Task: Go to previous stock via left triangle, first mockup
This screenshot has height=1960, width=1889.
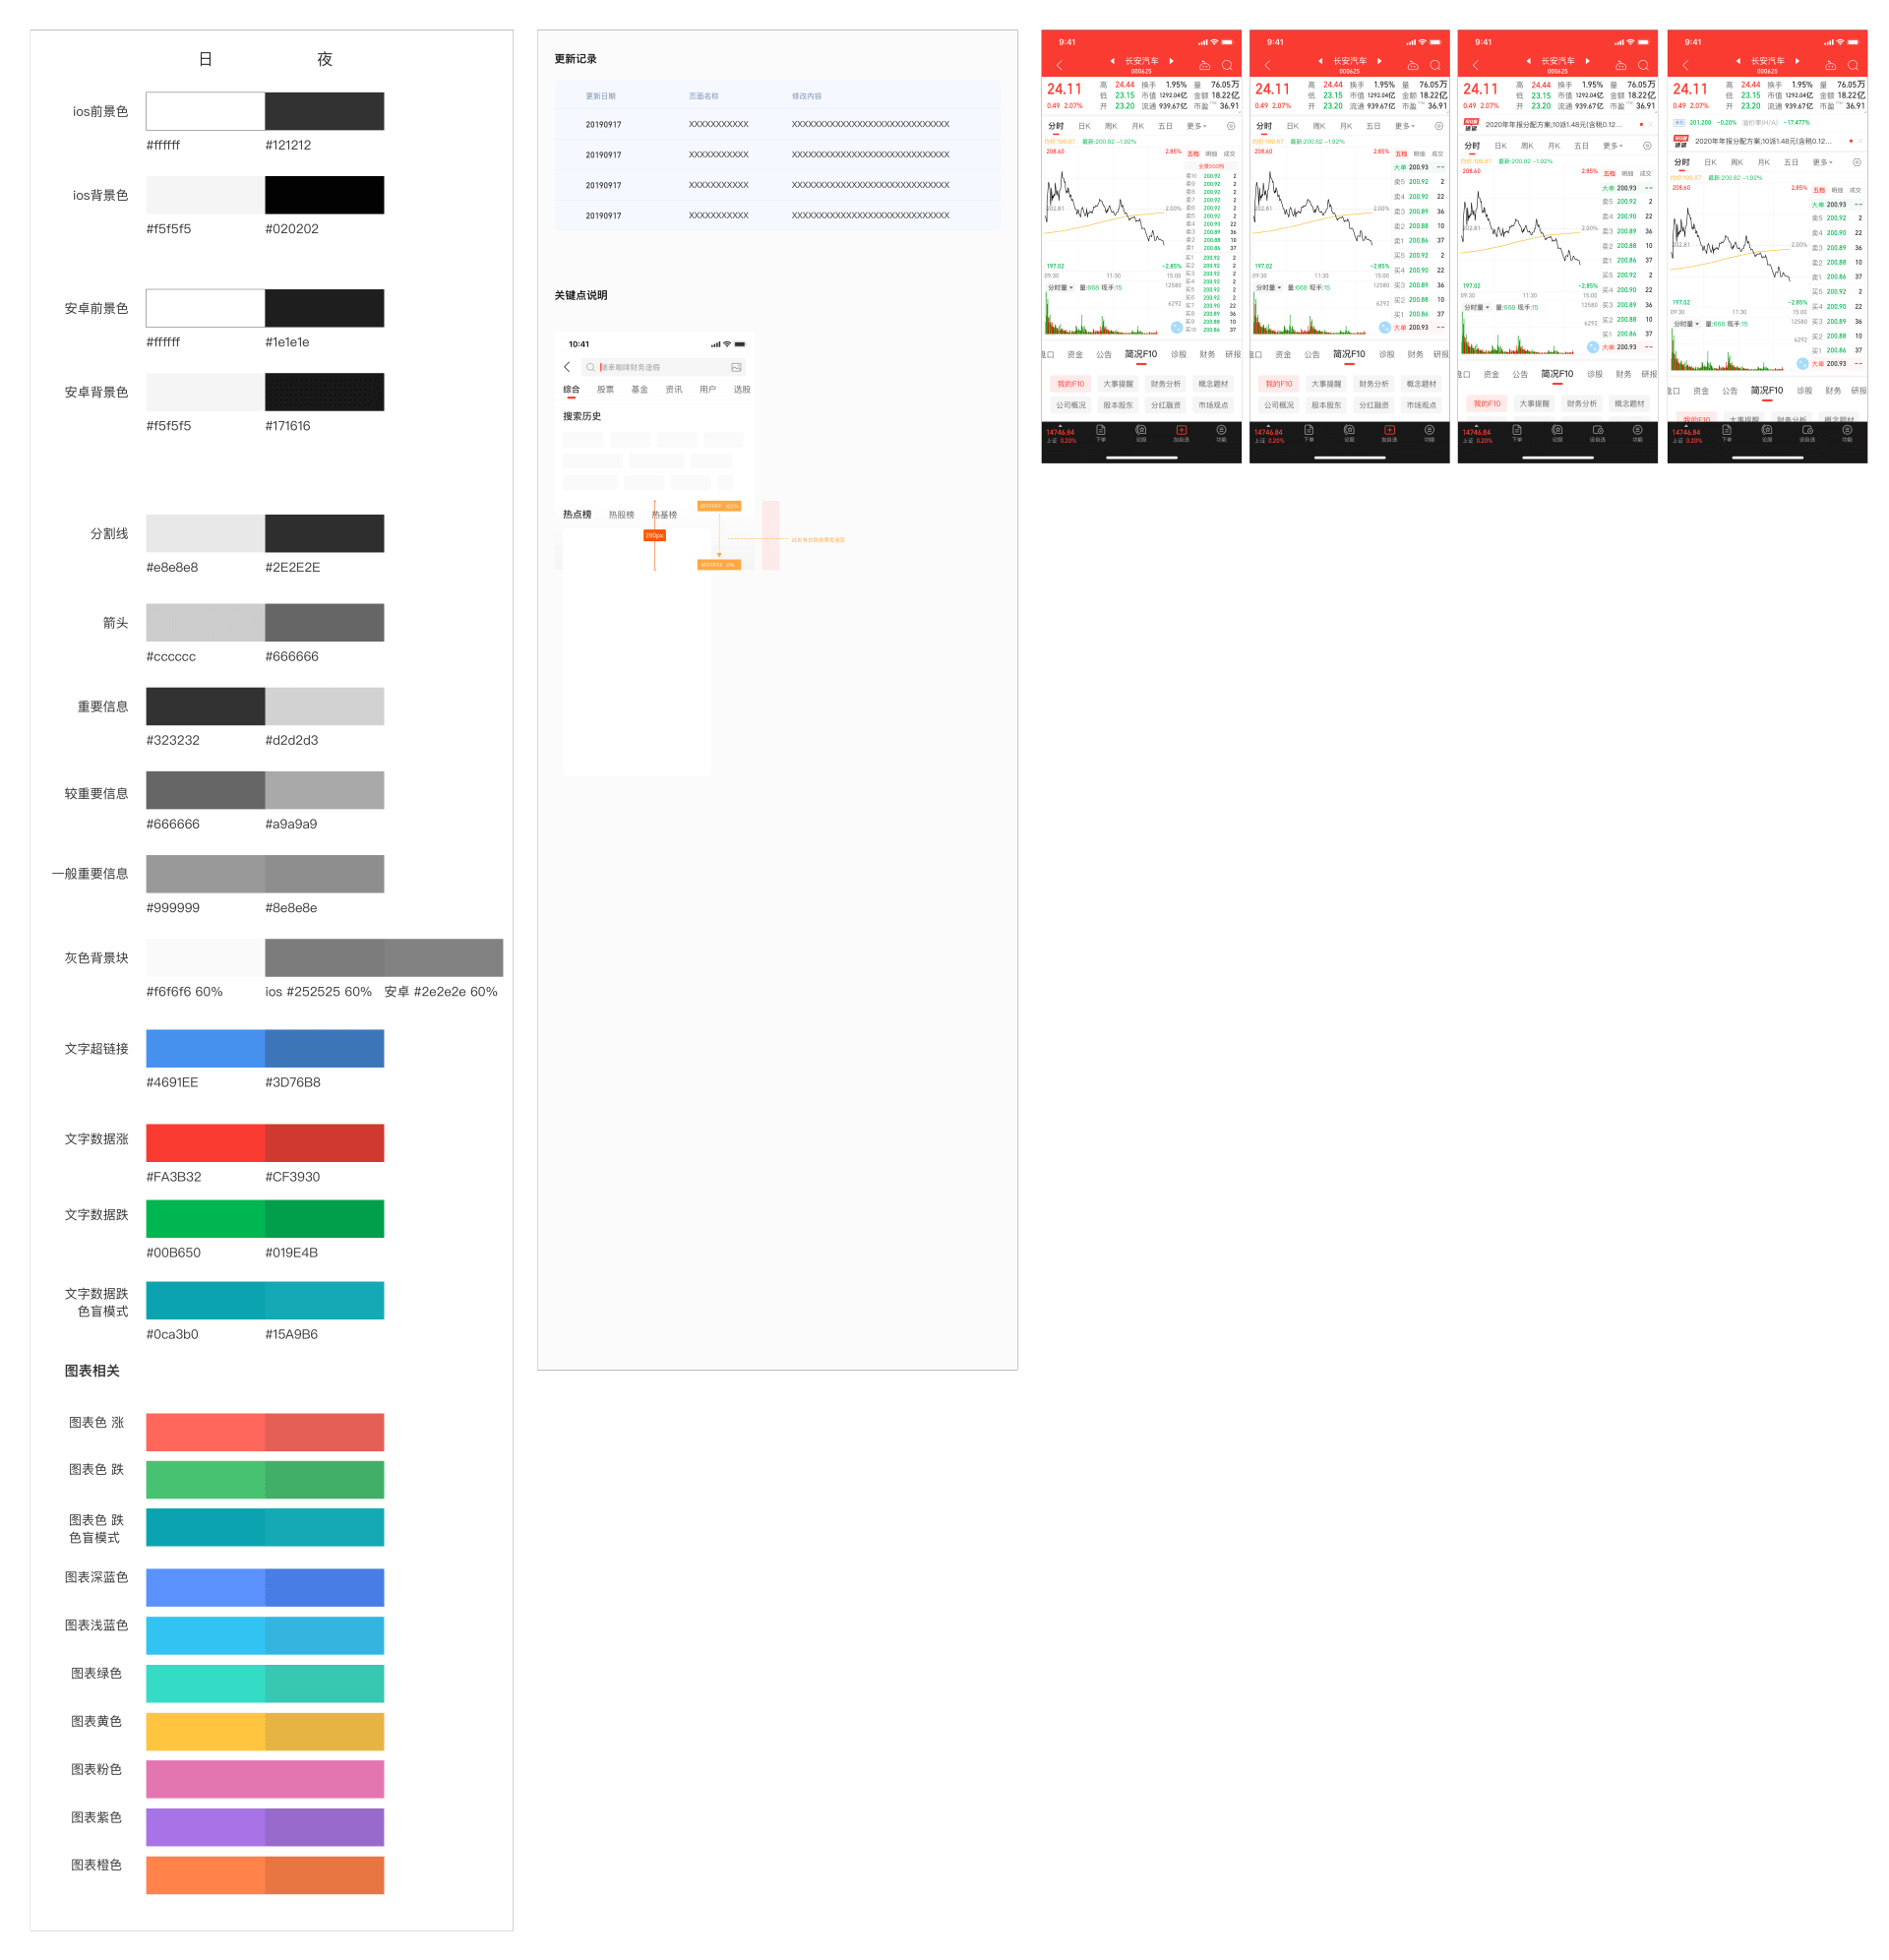Action: (1112, 61)
